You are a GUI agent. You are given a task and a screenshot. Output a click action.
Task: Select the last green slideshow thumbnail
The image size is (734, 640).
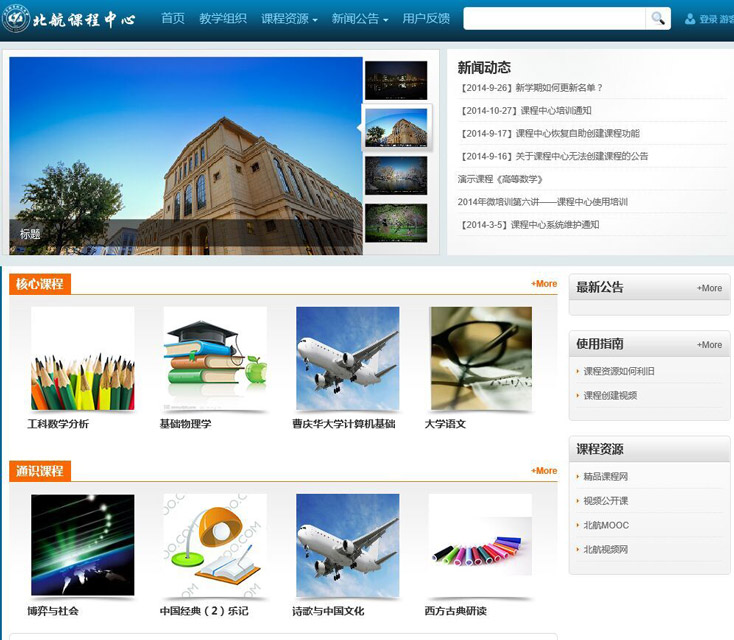point(396,223)
